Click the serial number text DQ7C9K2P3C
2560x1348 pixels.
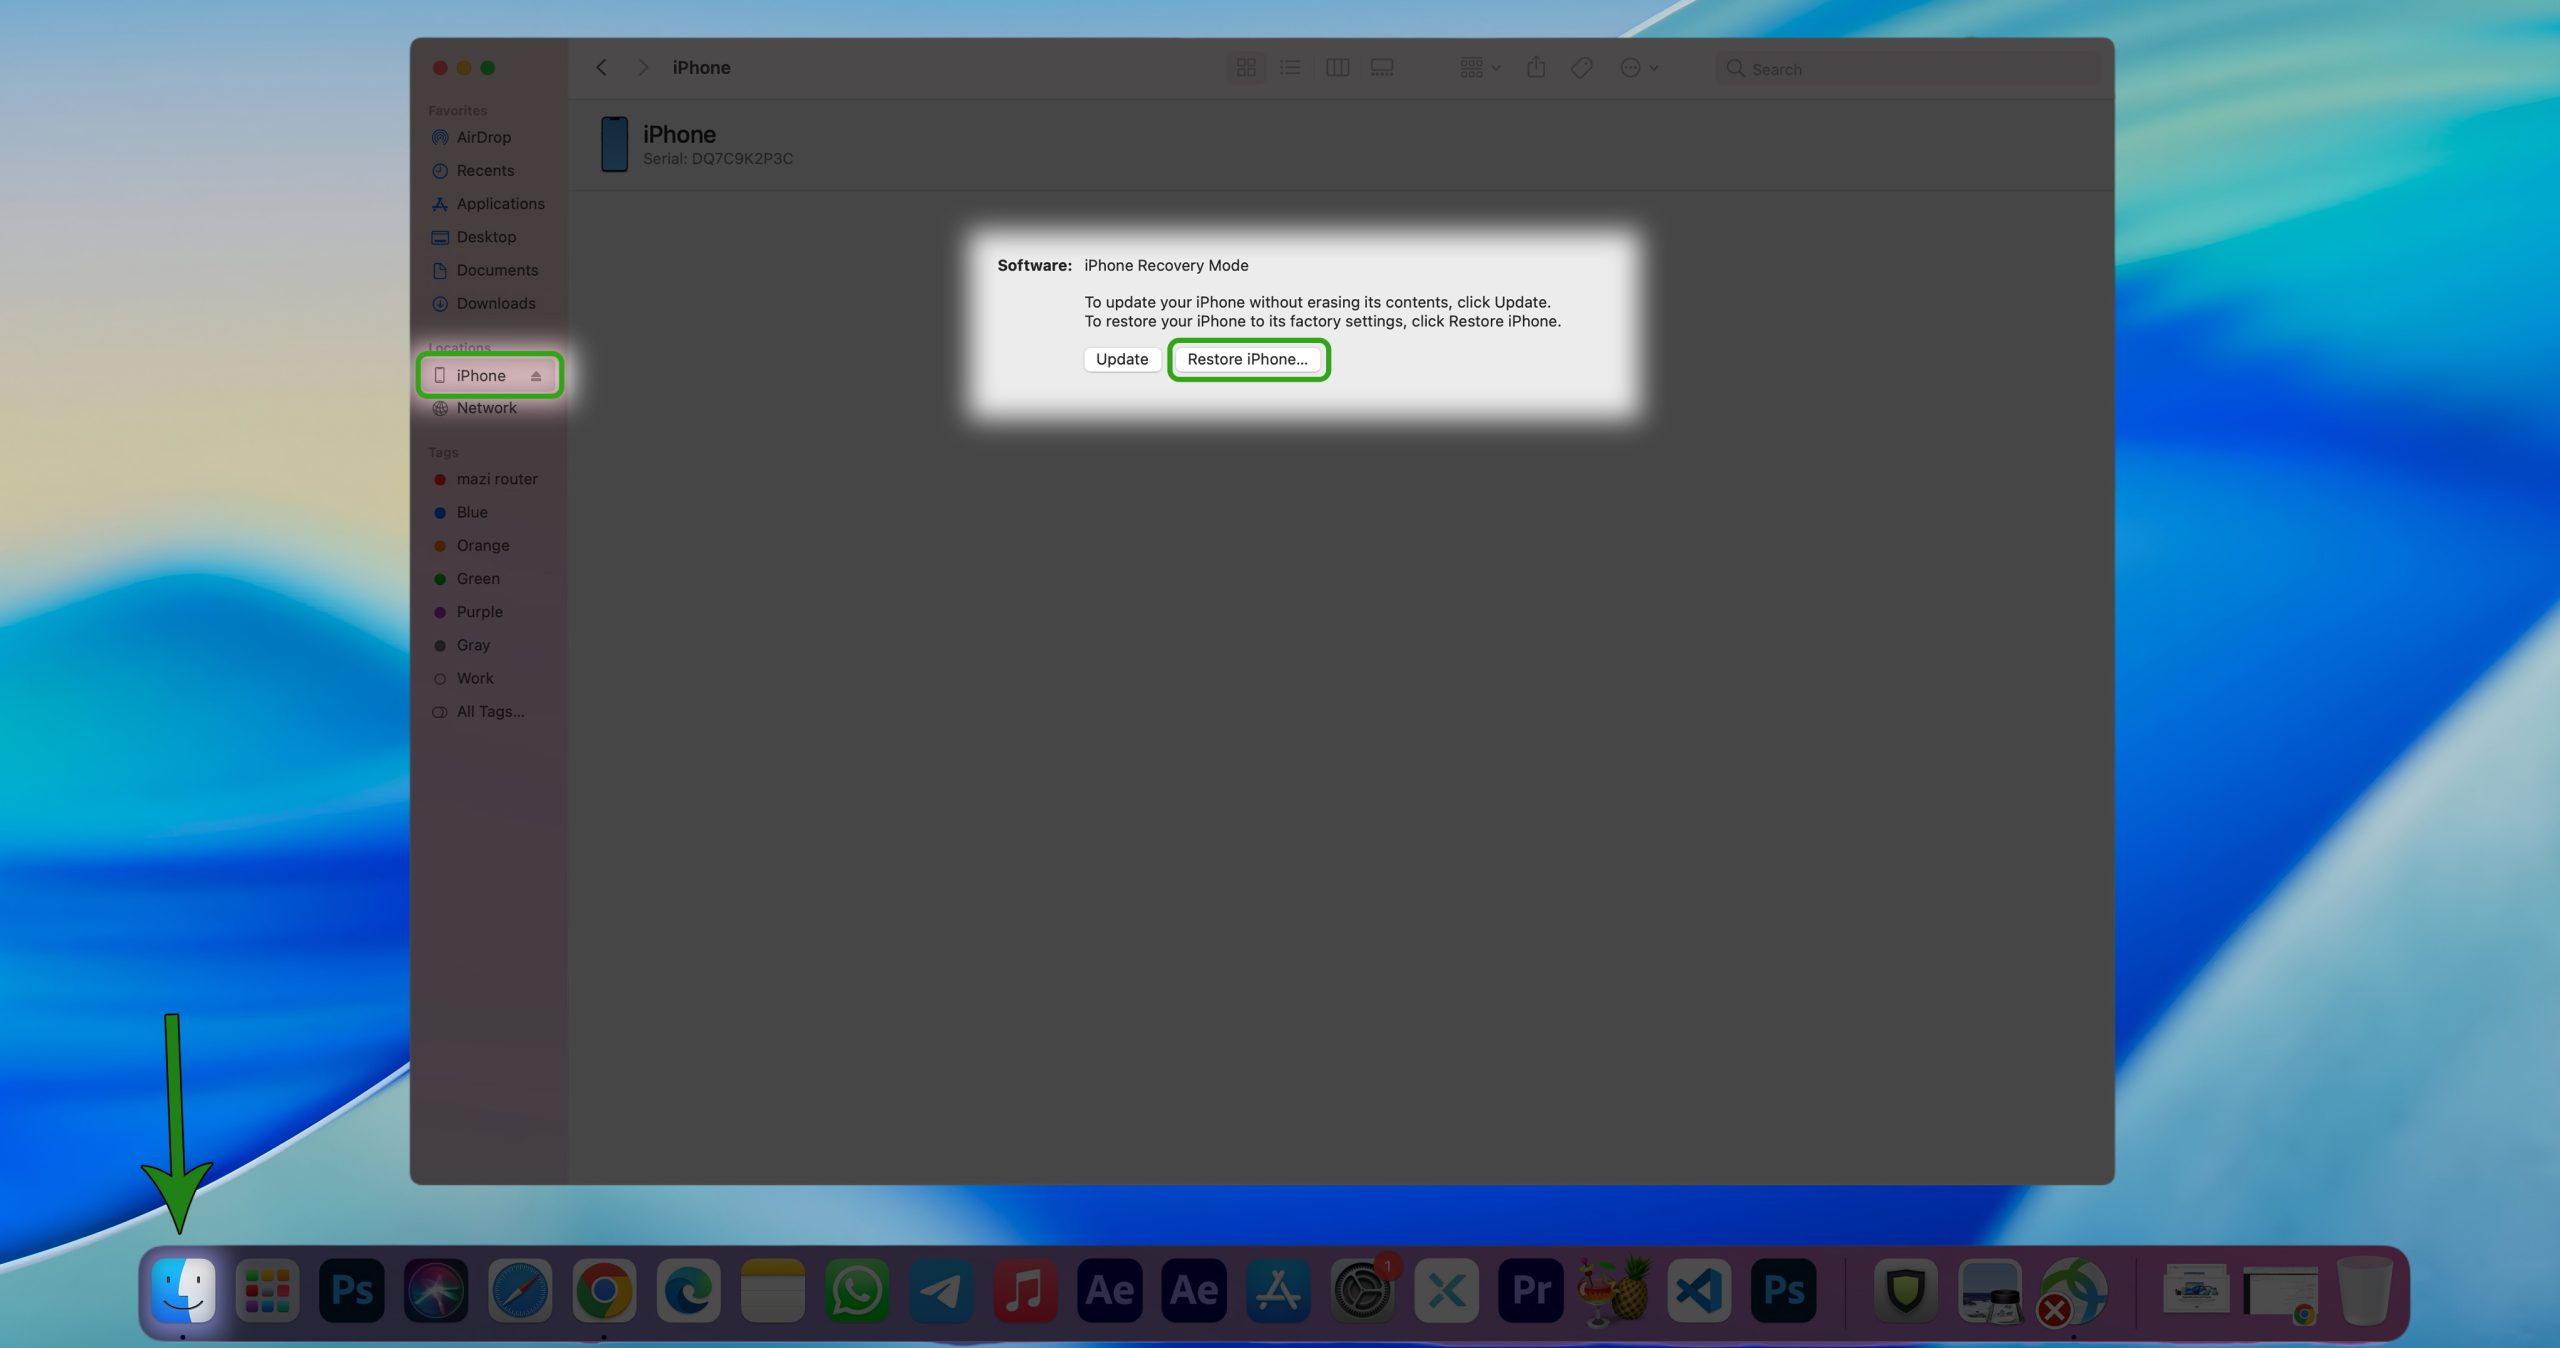742,158
